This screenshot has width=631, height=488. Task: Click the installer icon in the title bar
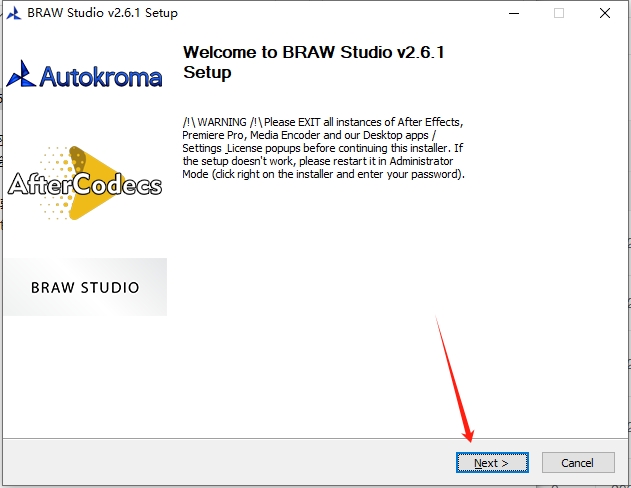(14, 13)
